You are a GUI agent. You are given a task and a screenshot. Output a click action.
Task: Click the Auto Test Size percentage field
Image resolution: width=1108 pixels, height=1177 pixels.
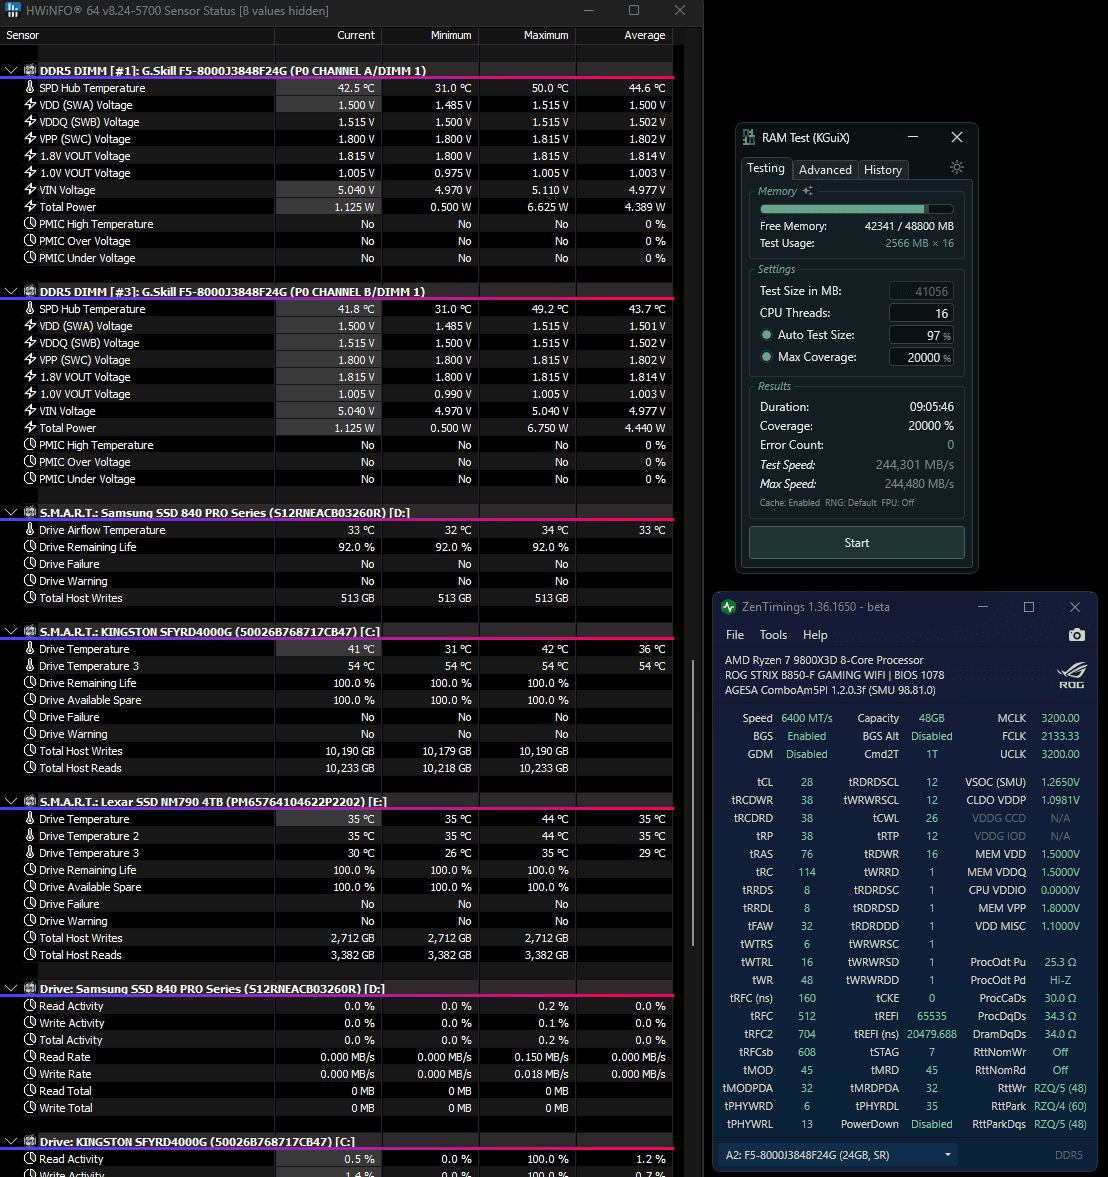921,335
